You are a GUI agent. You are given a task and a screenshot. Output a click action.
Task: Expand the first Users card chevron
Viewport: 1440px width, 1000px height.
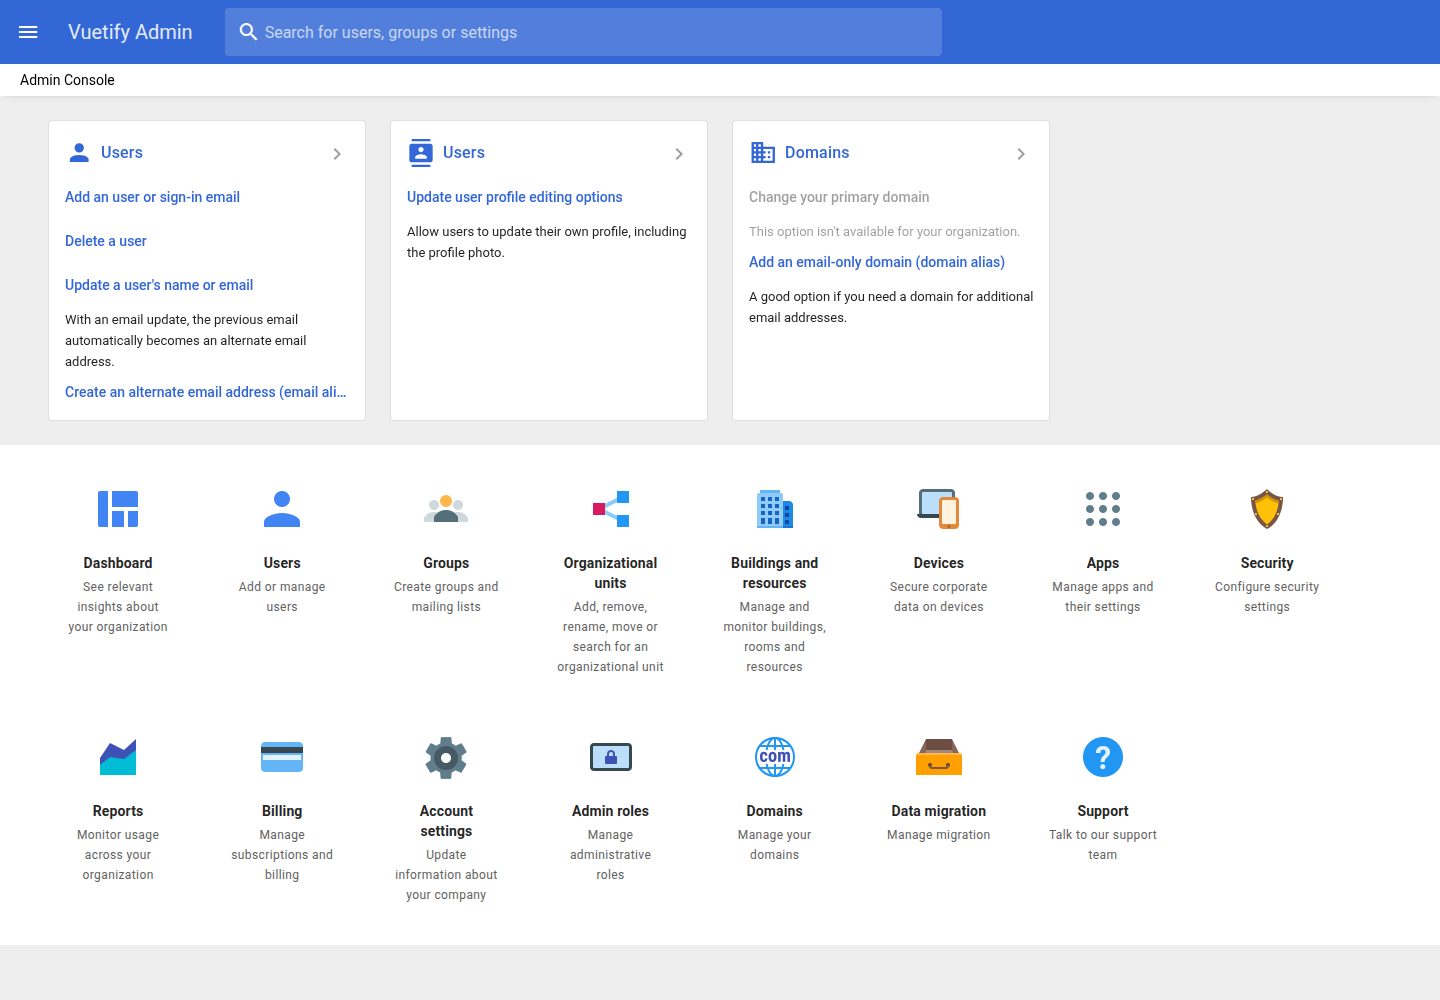click(337, 154)
